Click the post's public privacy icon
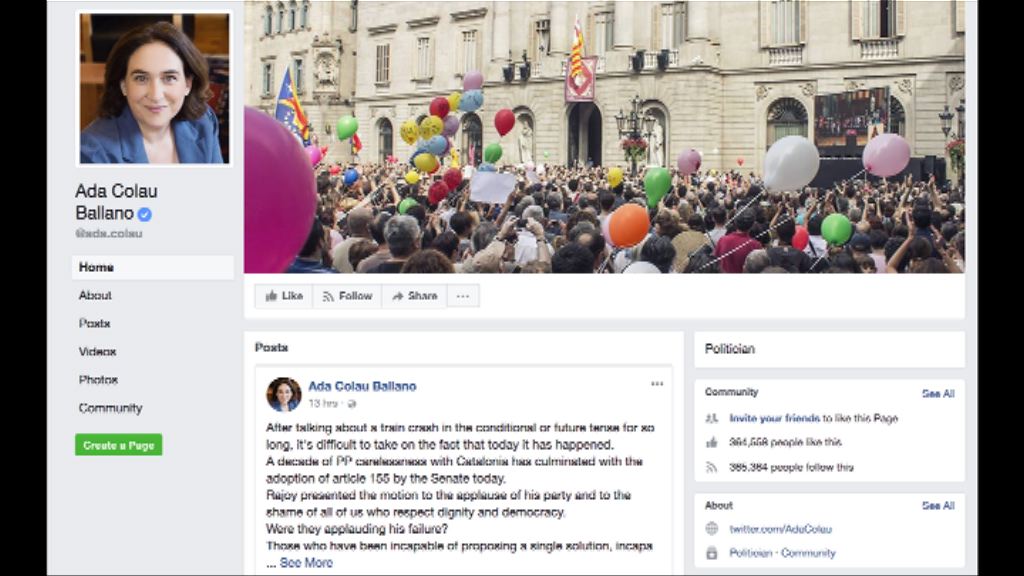Viewport: 1024px width, 576px height. (x=352, y=404)
